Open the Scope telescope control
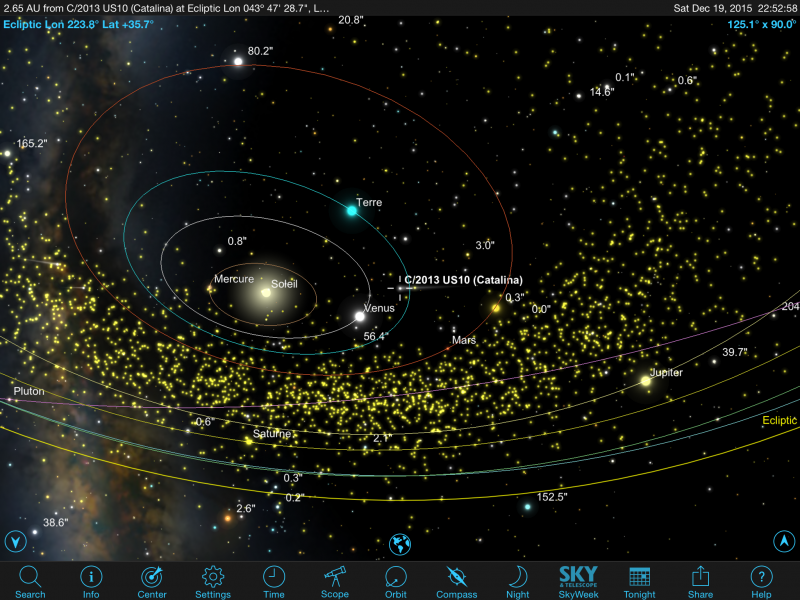Image resolution: width=800 pixels, height=600 pixels. [335, 582]
